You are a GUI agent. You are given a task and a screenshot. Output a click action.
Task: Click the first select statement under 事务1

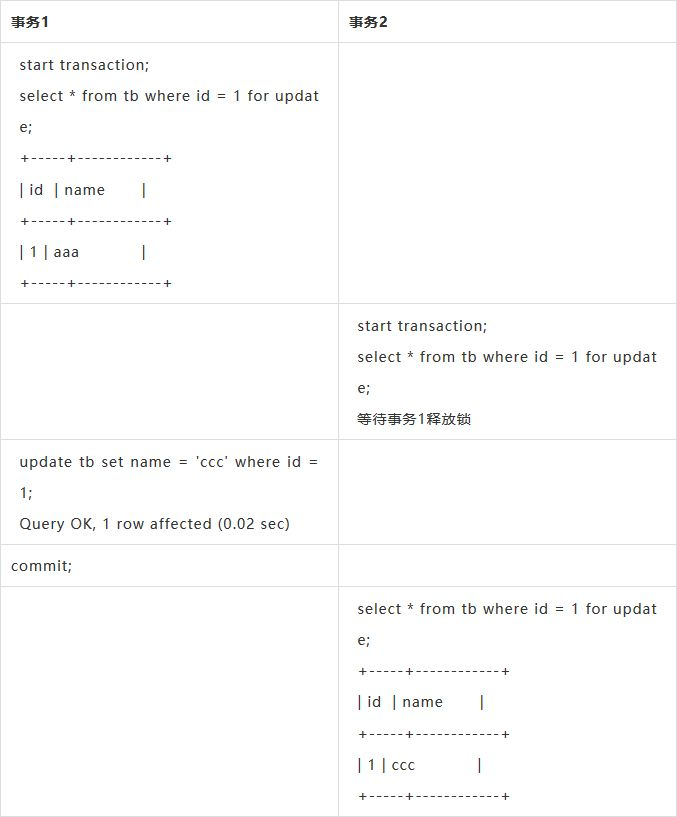(169, 97)
